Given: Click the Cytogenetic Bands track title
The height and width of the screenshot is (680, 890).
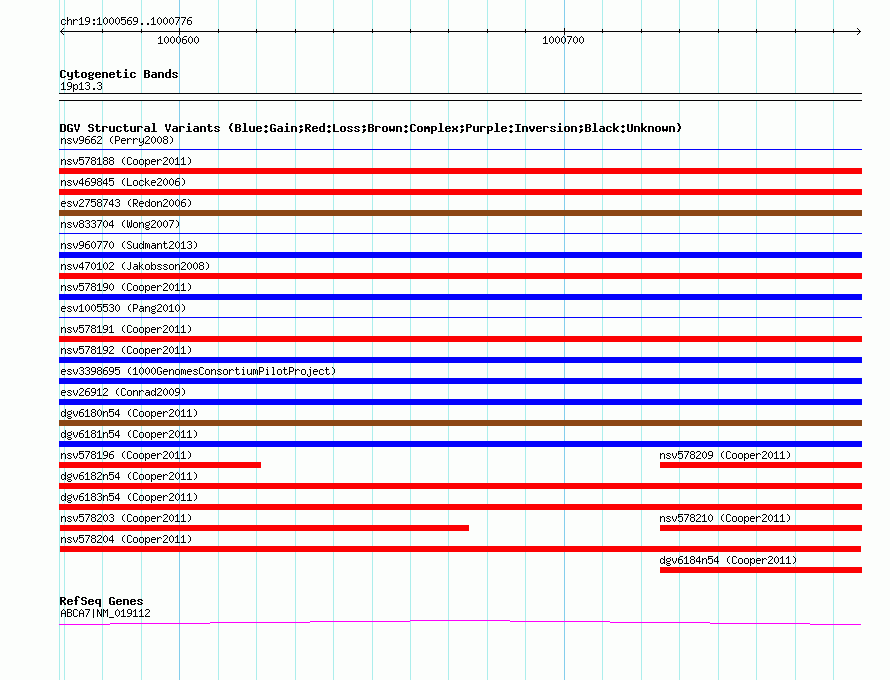Looking at the screenshot, I should coord(119,74).
